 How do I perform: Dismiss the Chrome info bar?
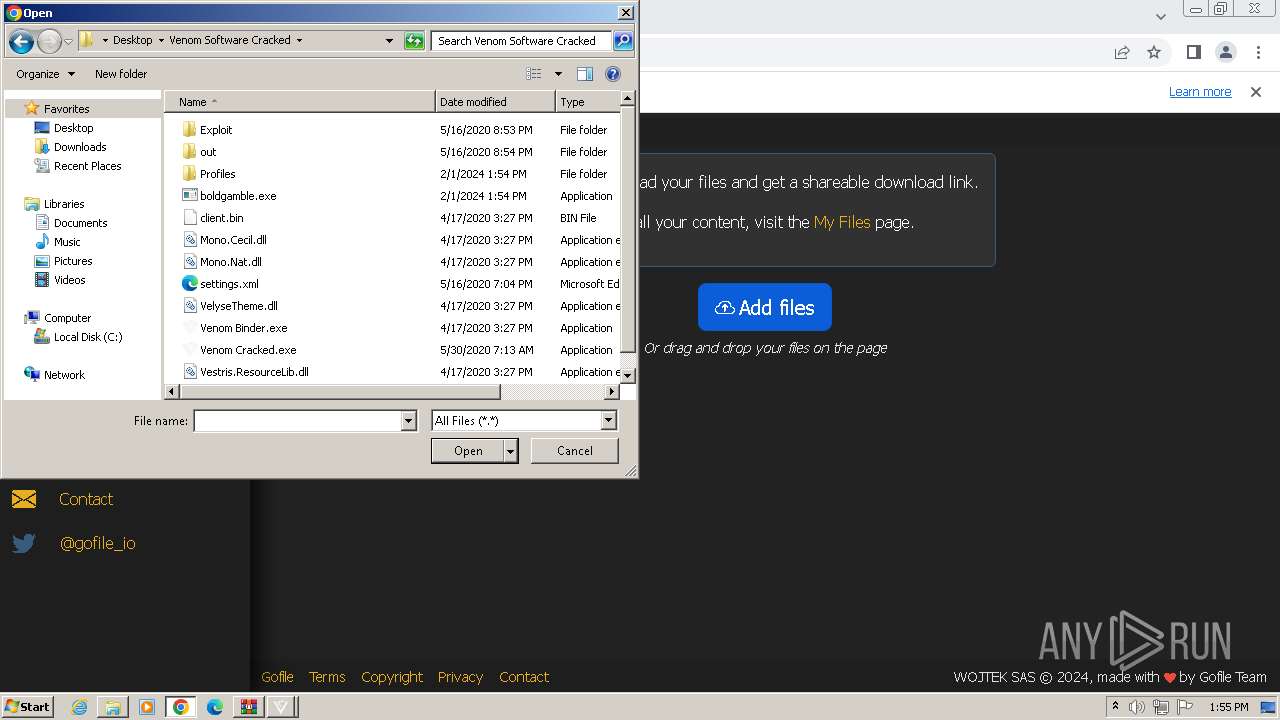[x=1256, y=92]
